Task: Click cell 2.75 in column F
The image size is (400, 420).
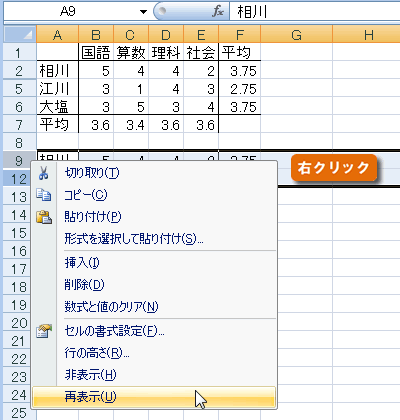Action: pos(240,88)
